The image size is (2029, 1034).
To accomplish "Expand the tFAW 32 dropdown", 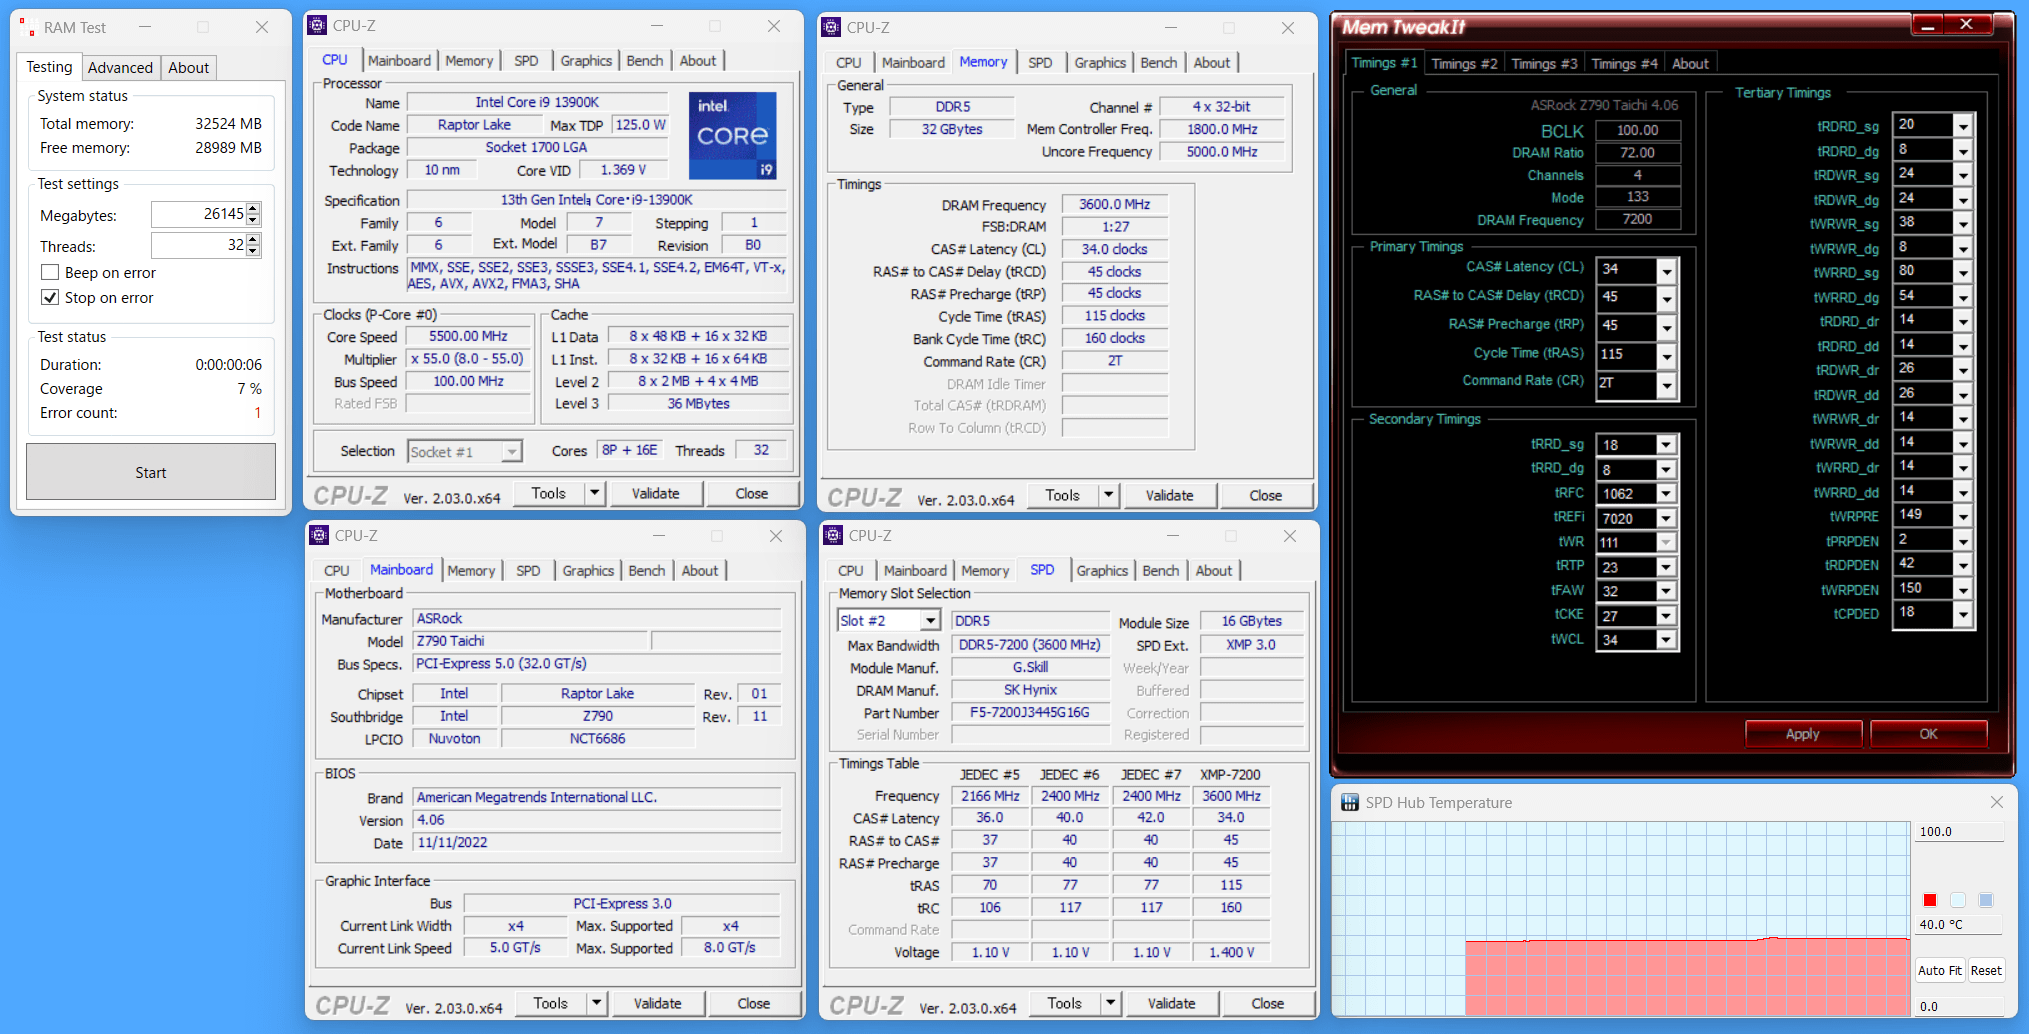I will tap(1666, 591).
